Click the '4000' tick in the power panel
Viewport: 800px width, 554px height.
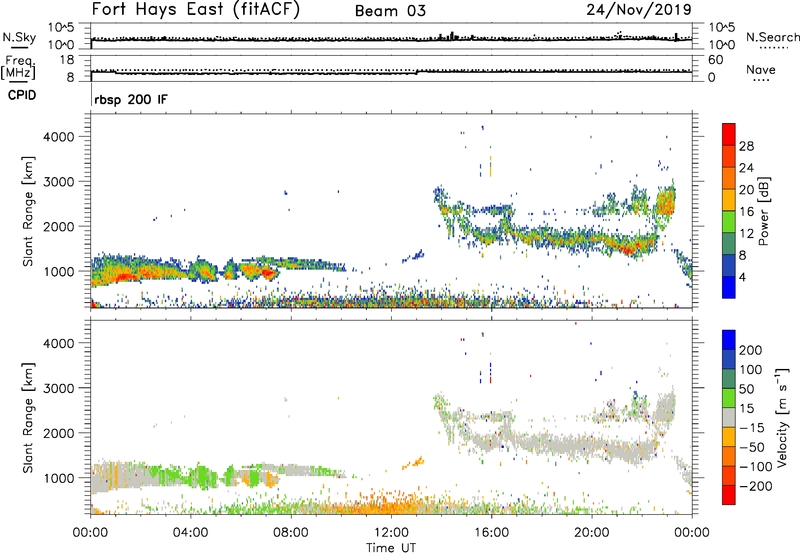point(59,137)
